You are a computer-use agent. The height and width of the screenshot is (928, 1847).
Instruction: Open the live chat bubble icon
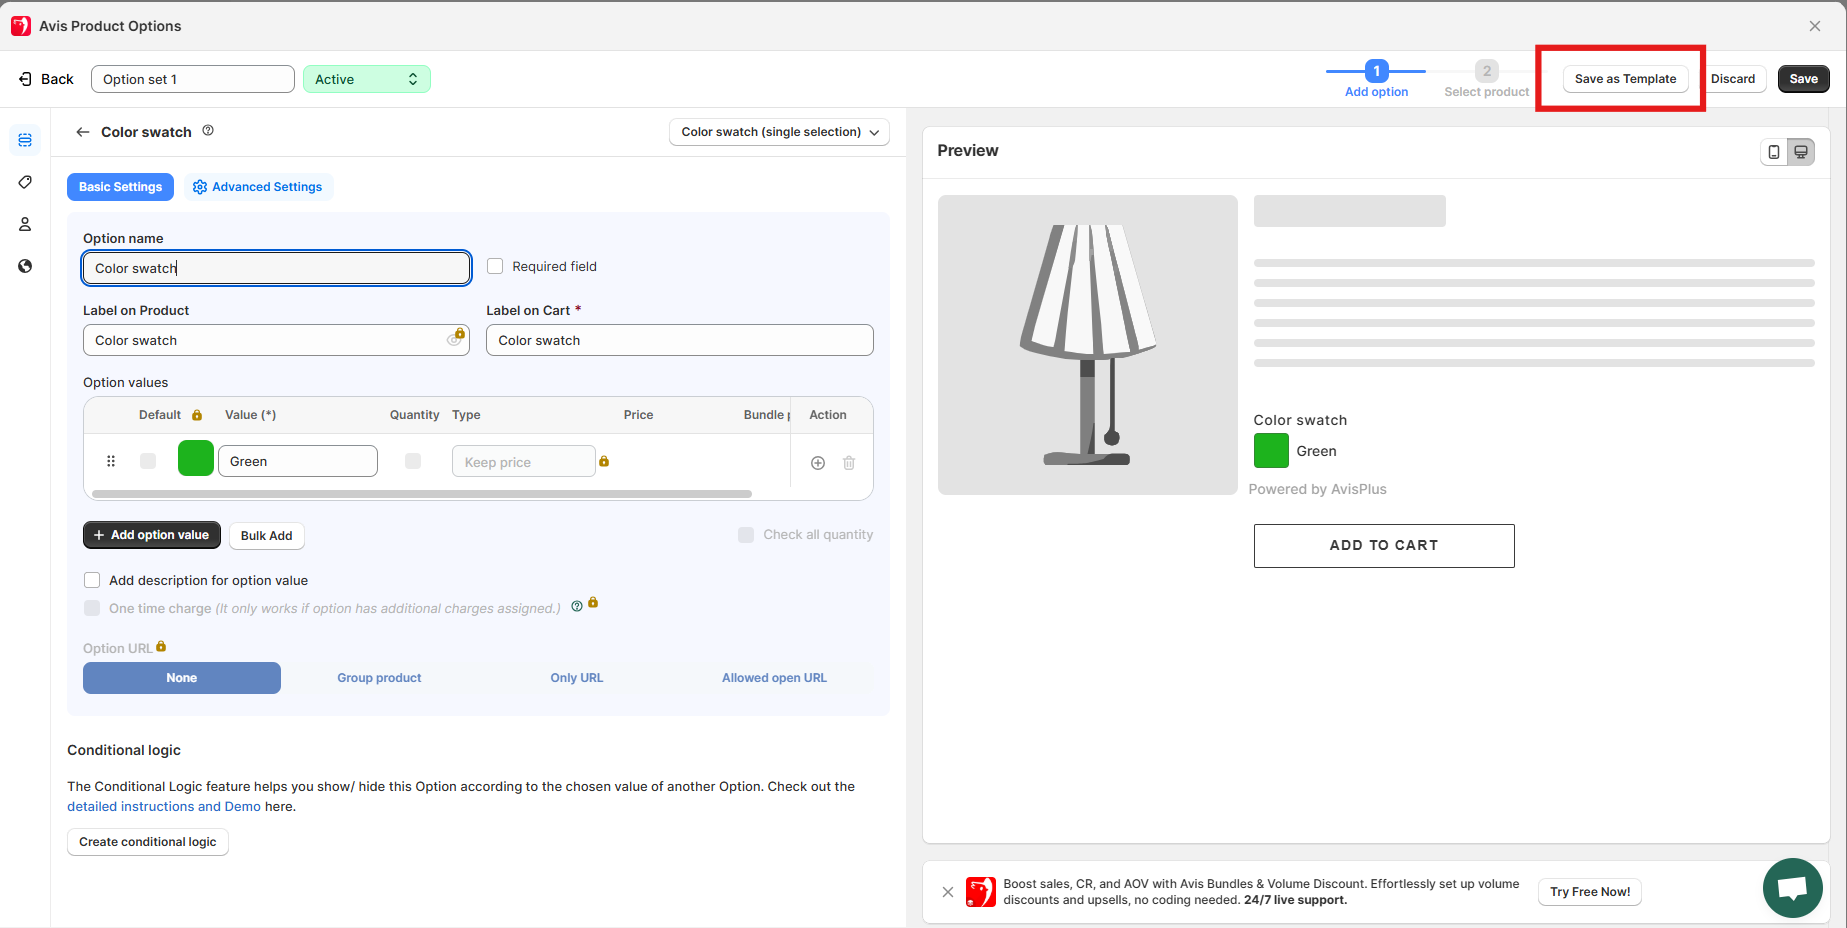(1792, 888)
